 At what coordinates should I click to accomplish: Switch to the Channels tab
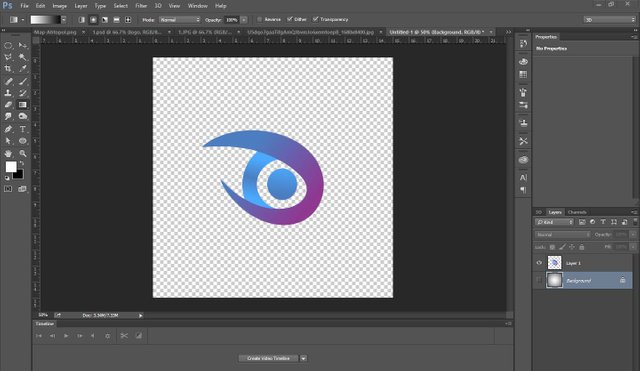577,212
